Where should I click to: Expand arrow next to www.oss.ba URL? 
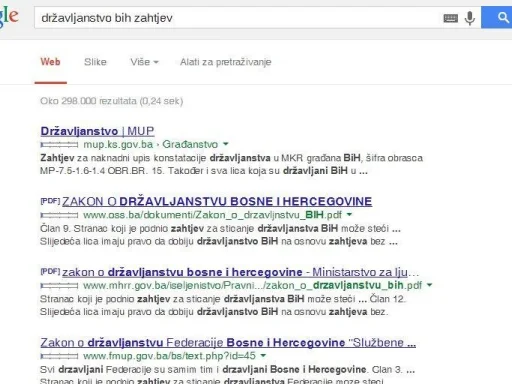click(349, 214)
